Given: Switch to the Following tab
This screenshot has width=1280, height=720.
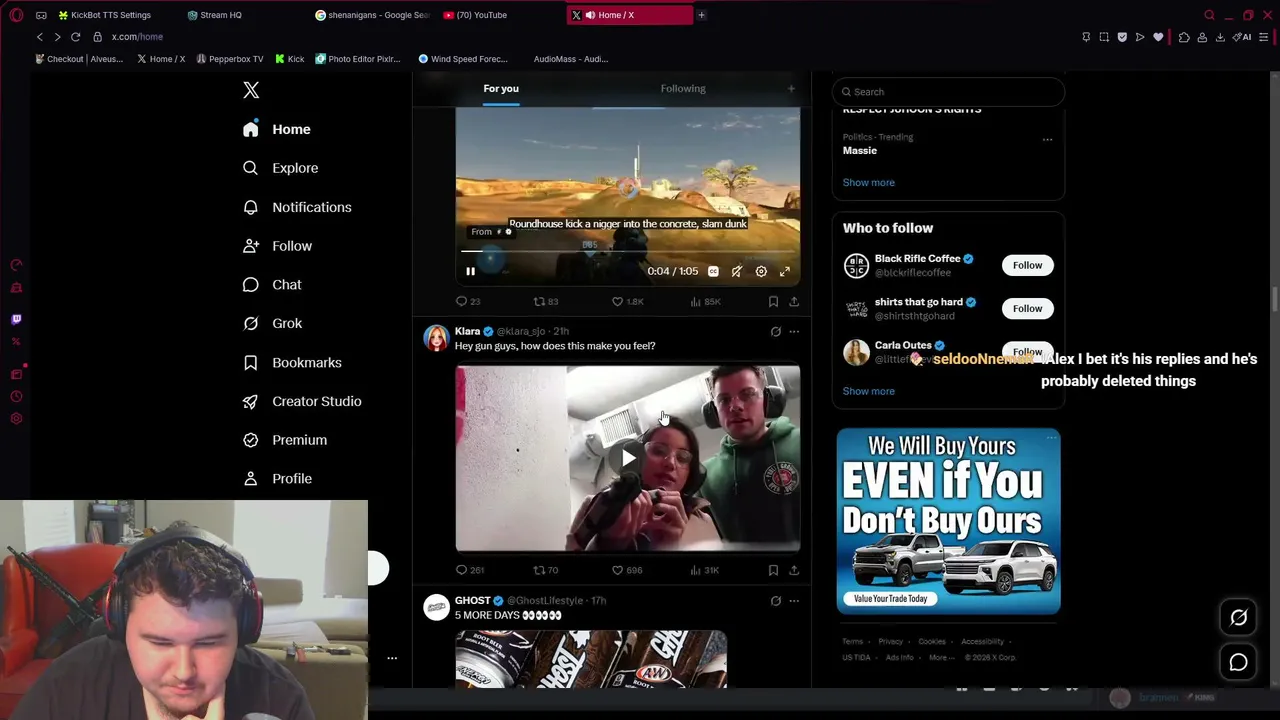Looking at the screenshot, I should click(683, 88).
